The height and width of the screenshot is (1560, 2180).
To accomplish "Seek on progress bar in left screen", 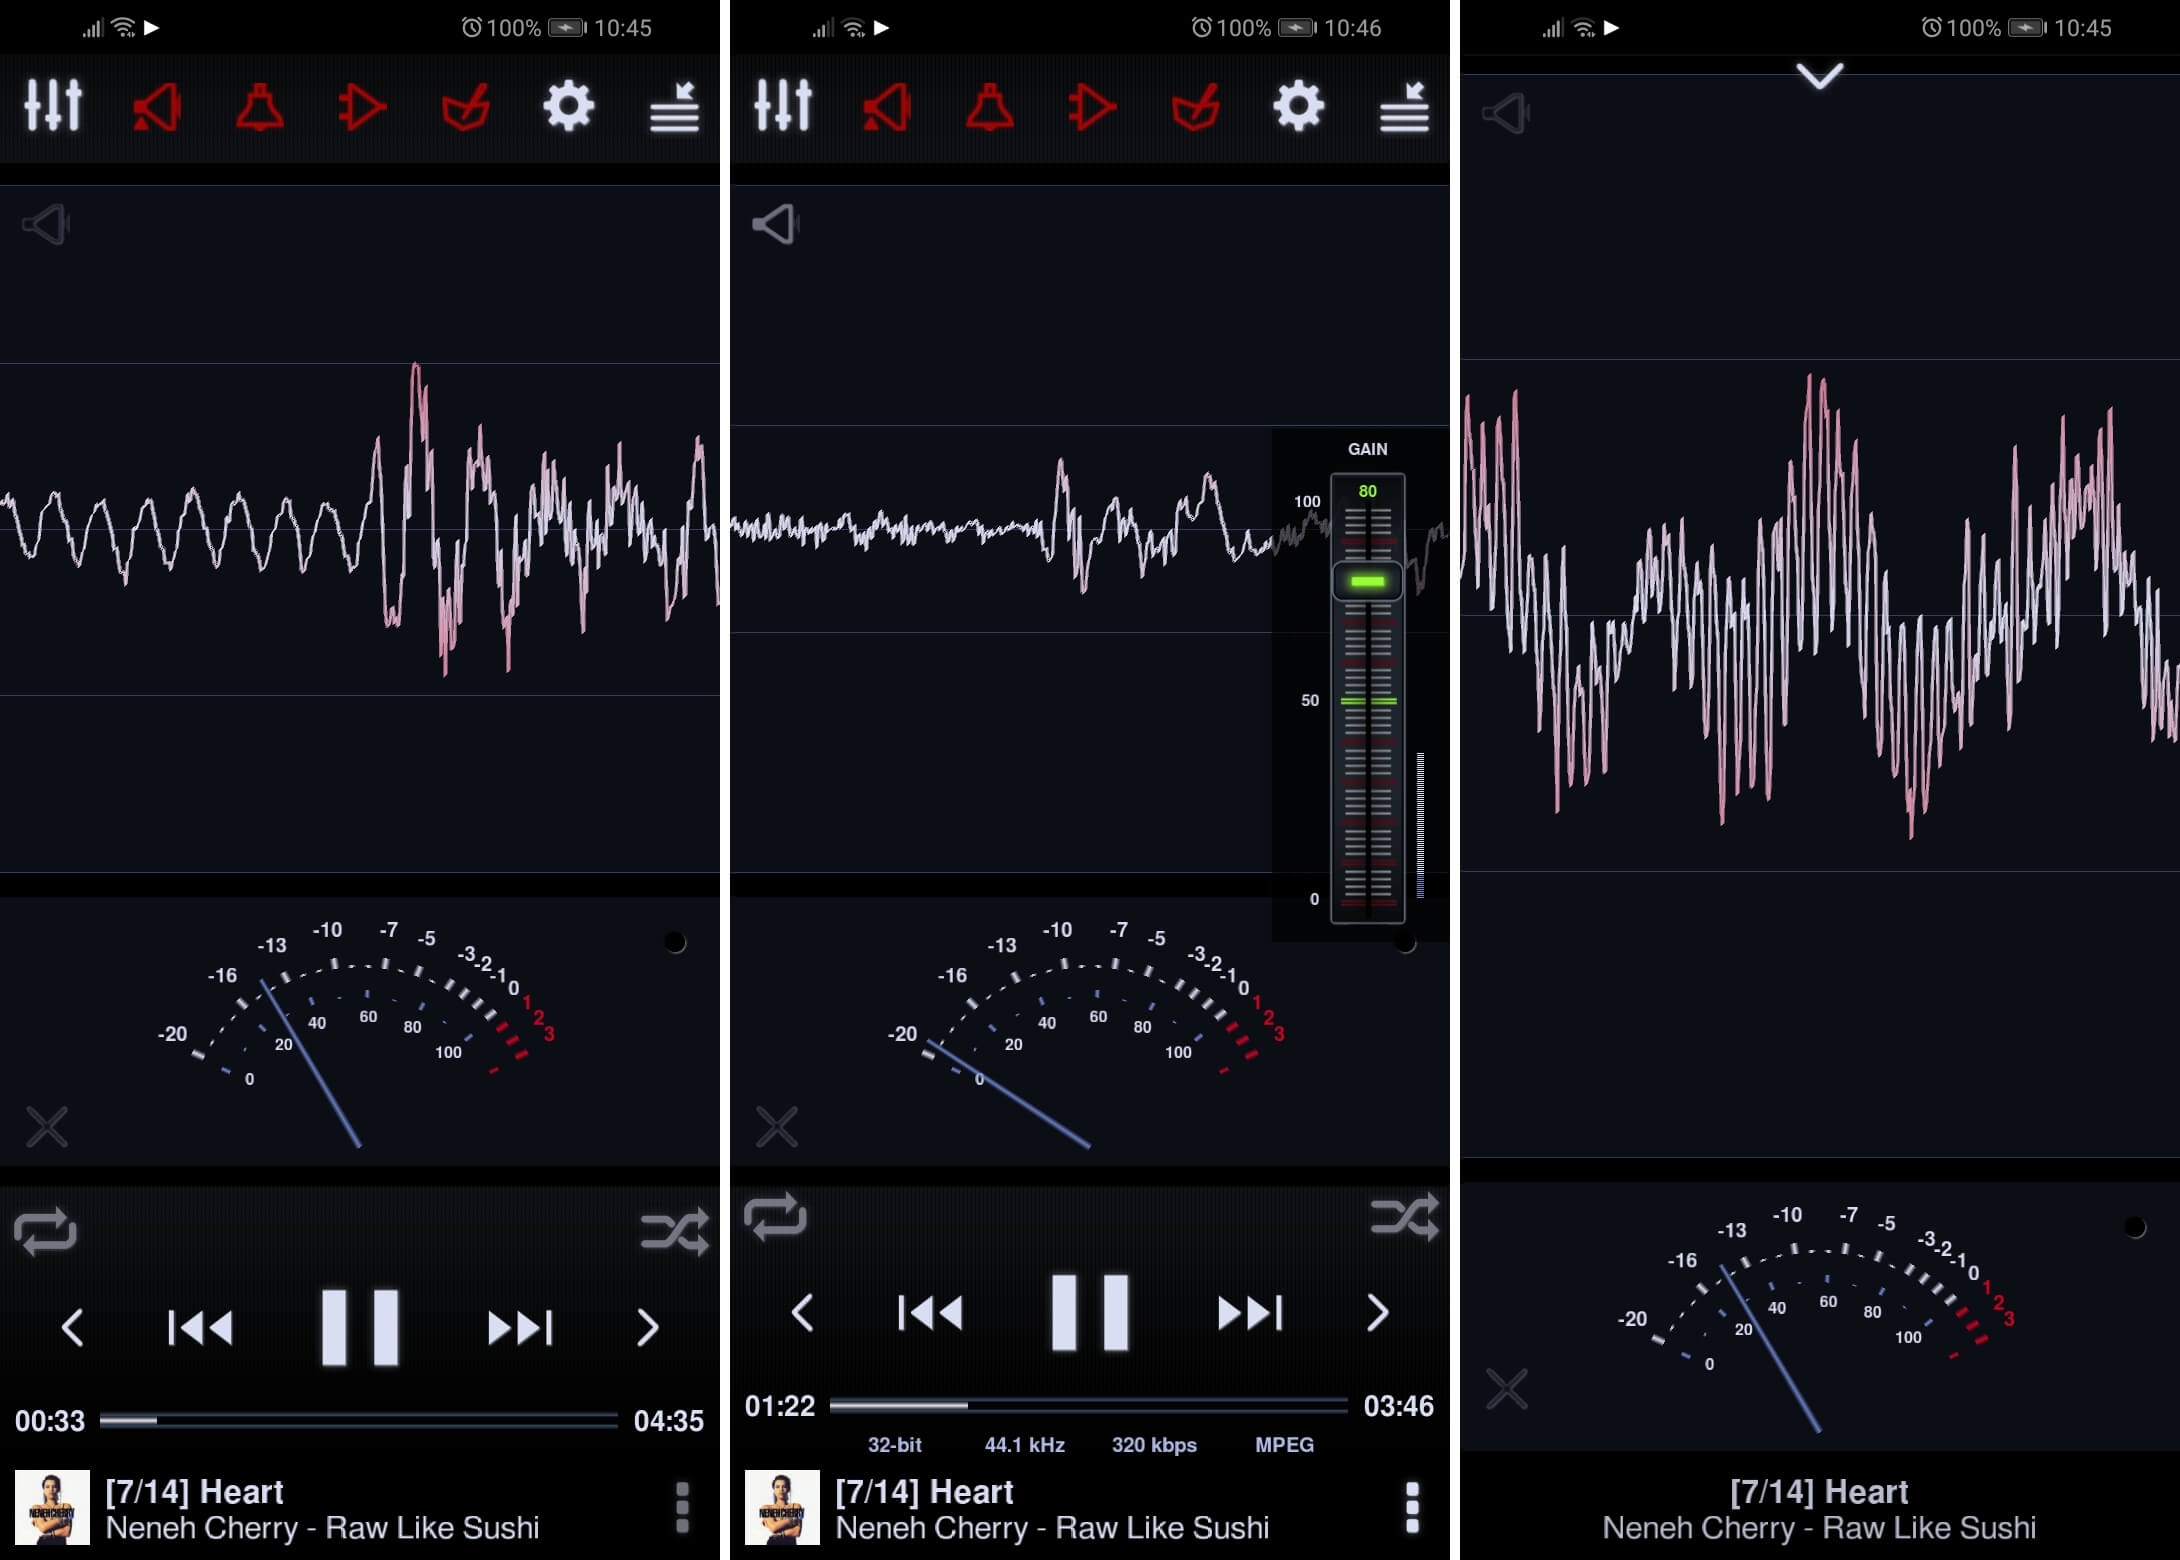I will [359, 1420].
